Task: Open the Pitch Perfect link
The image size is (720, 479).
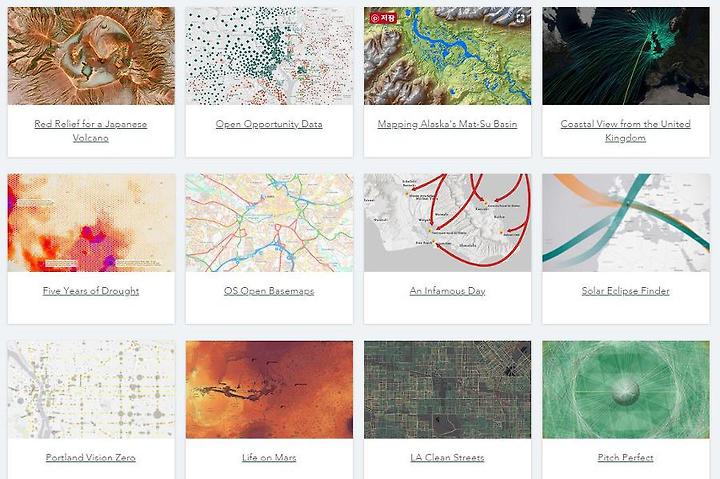Action: coord(625,457)
